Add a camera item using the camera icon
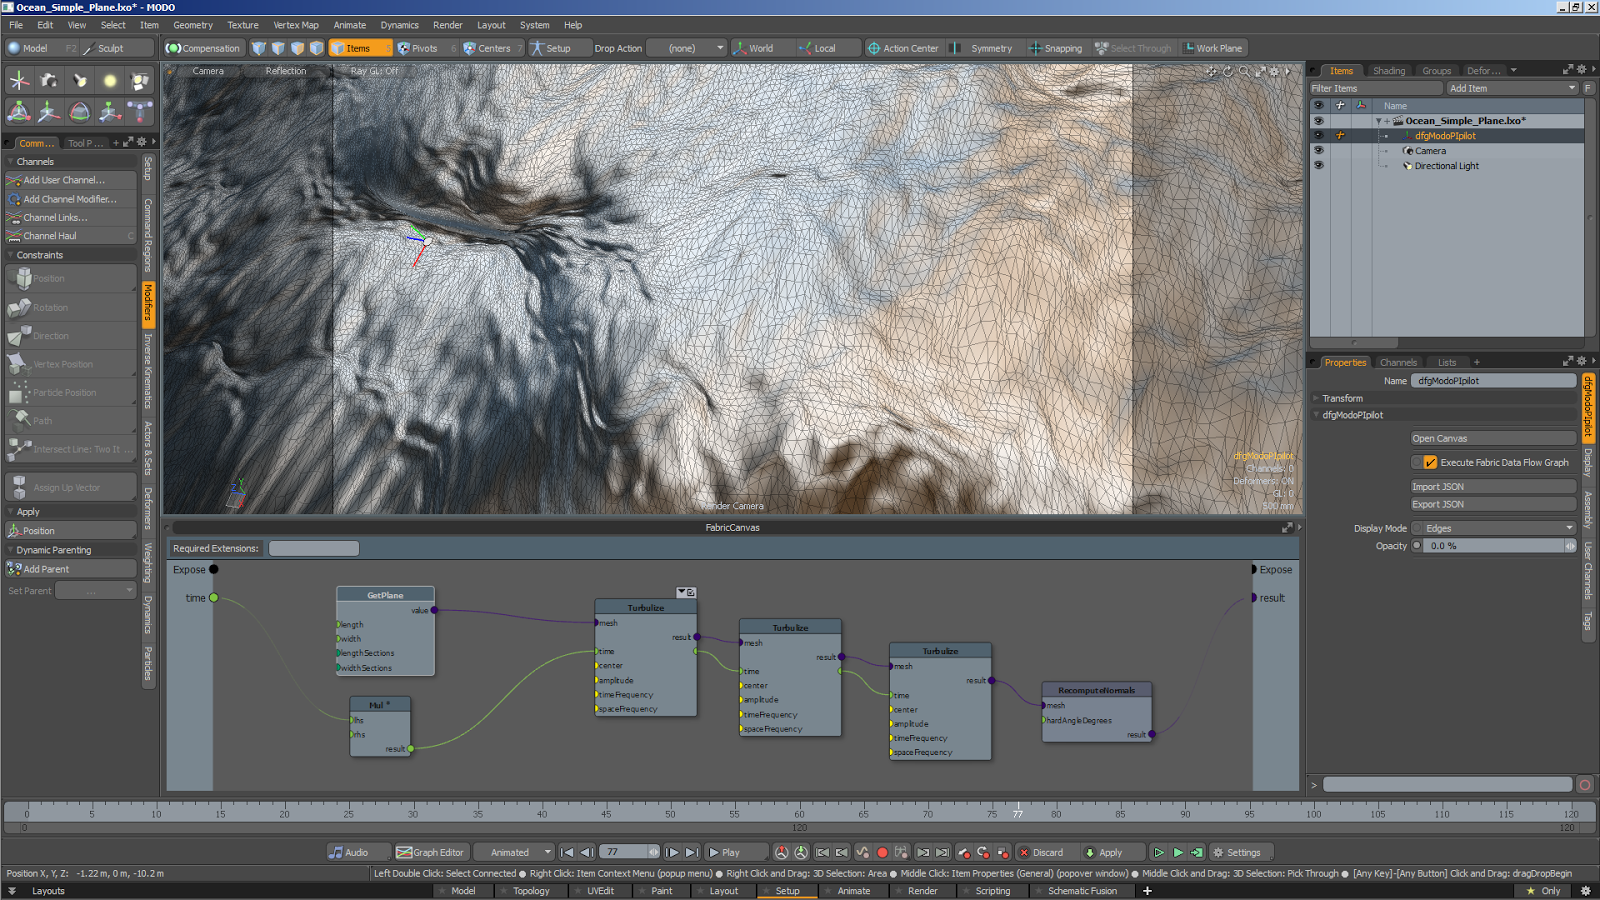1600x900 pixels. click(49, 81)
